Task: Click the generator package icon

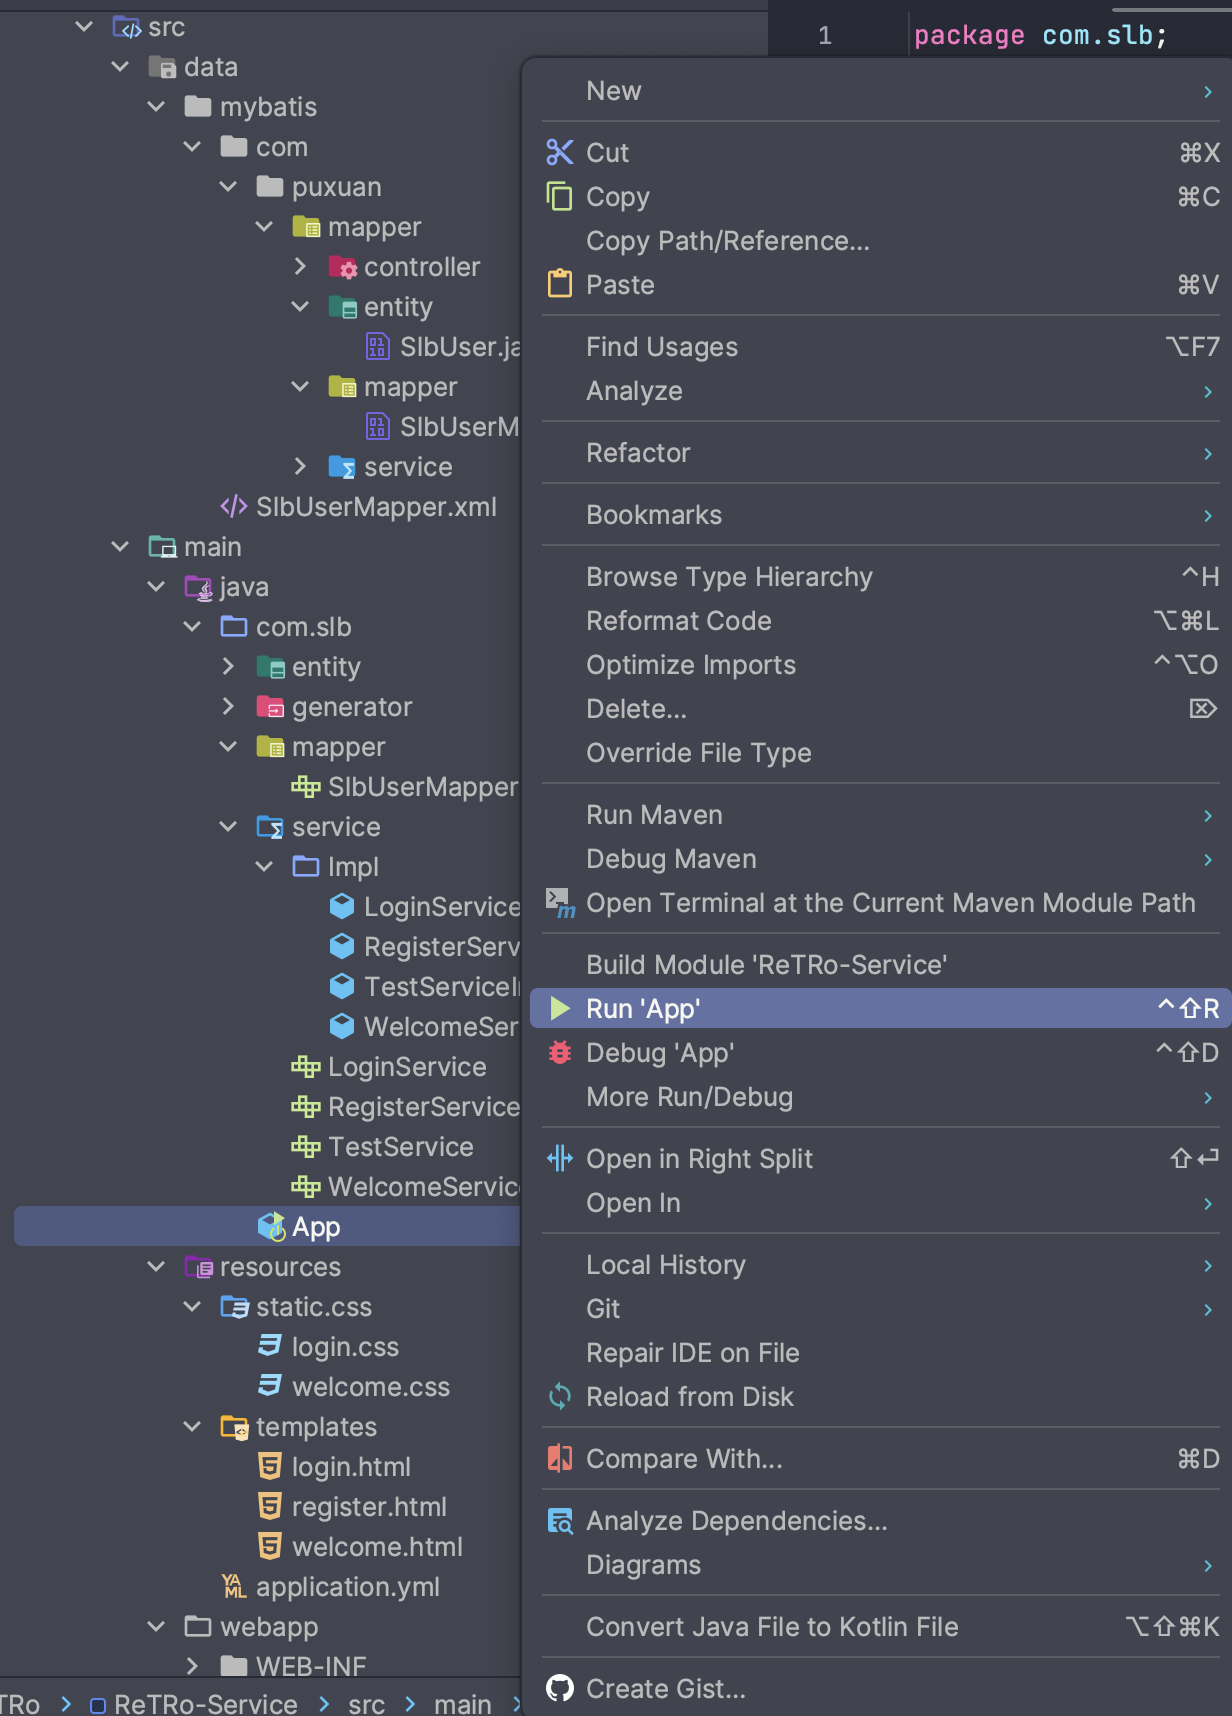Action: tap(270, 707)
